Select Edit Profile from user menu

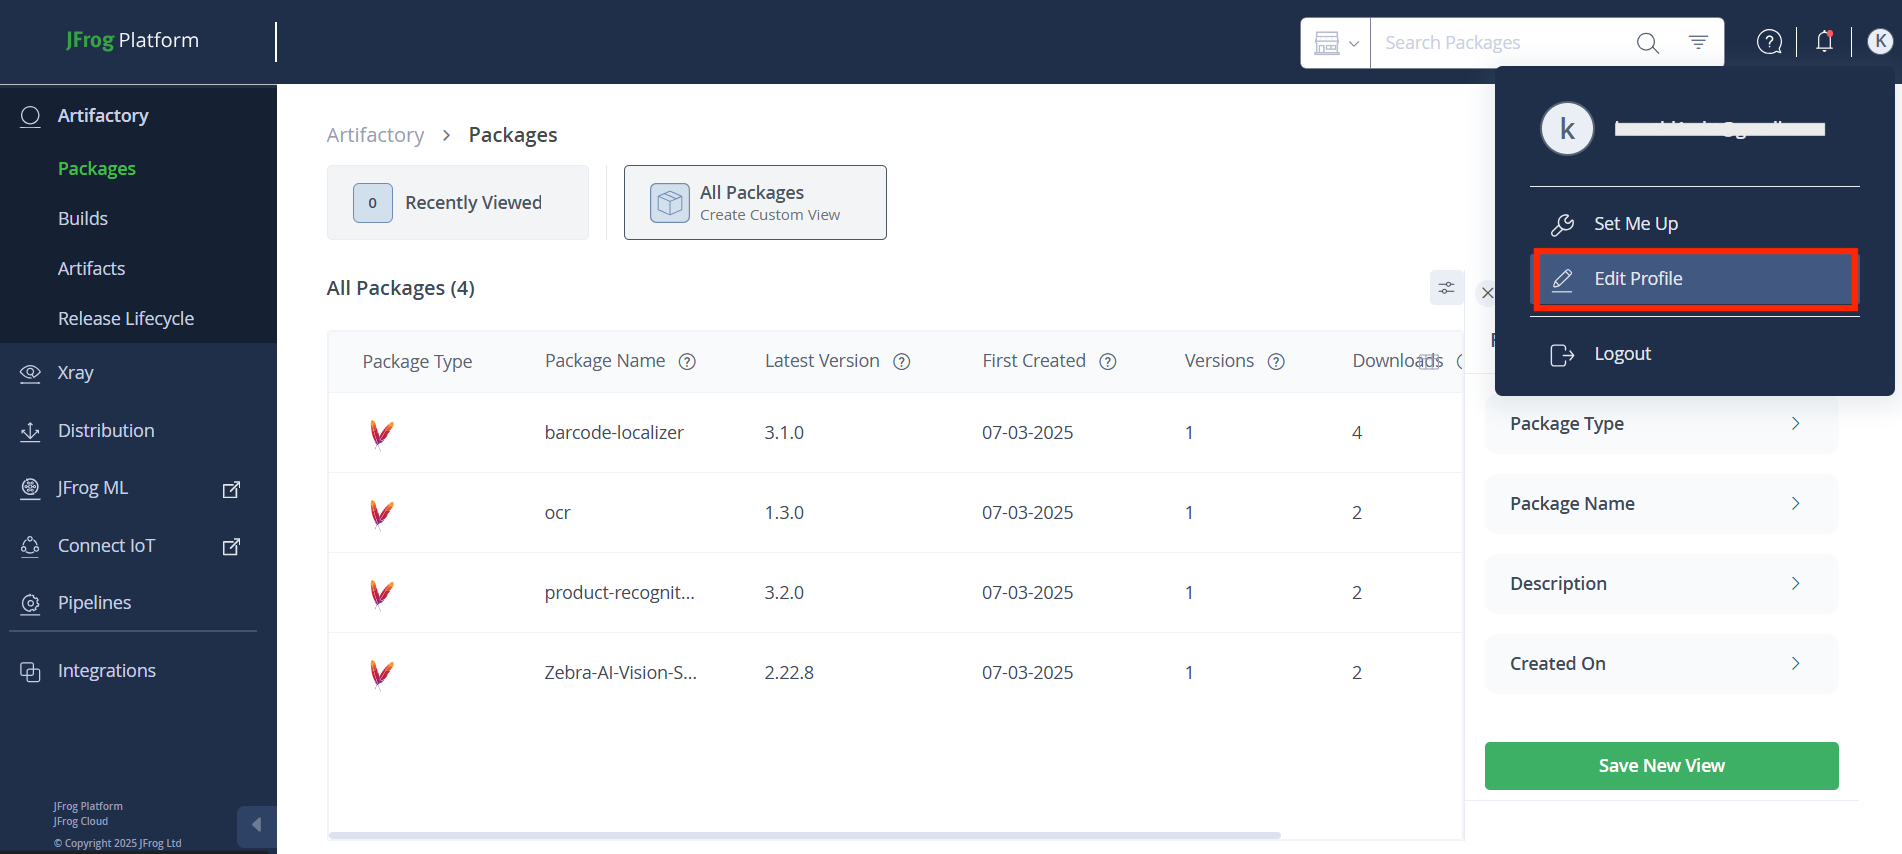pyautogui.click(x=1695, y=279)
